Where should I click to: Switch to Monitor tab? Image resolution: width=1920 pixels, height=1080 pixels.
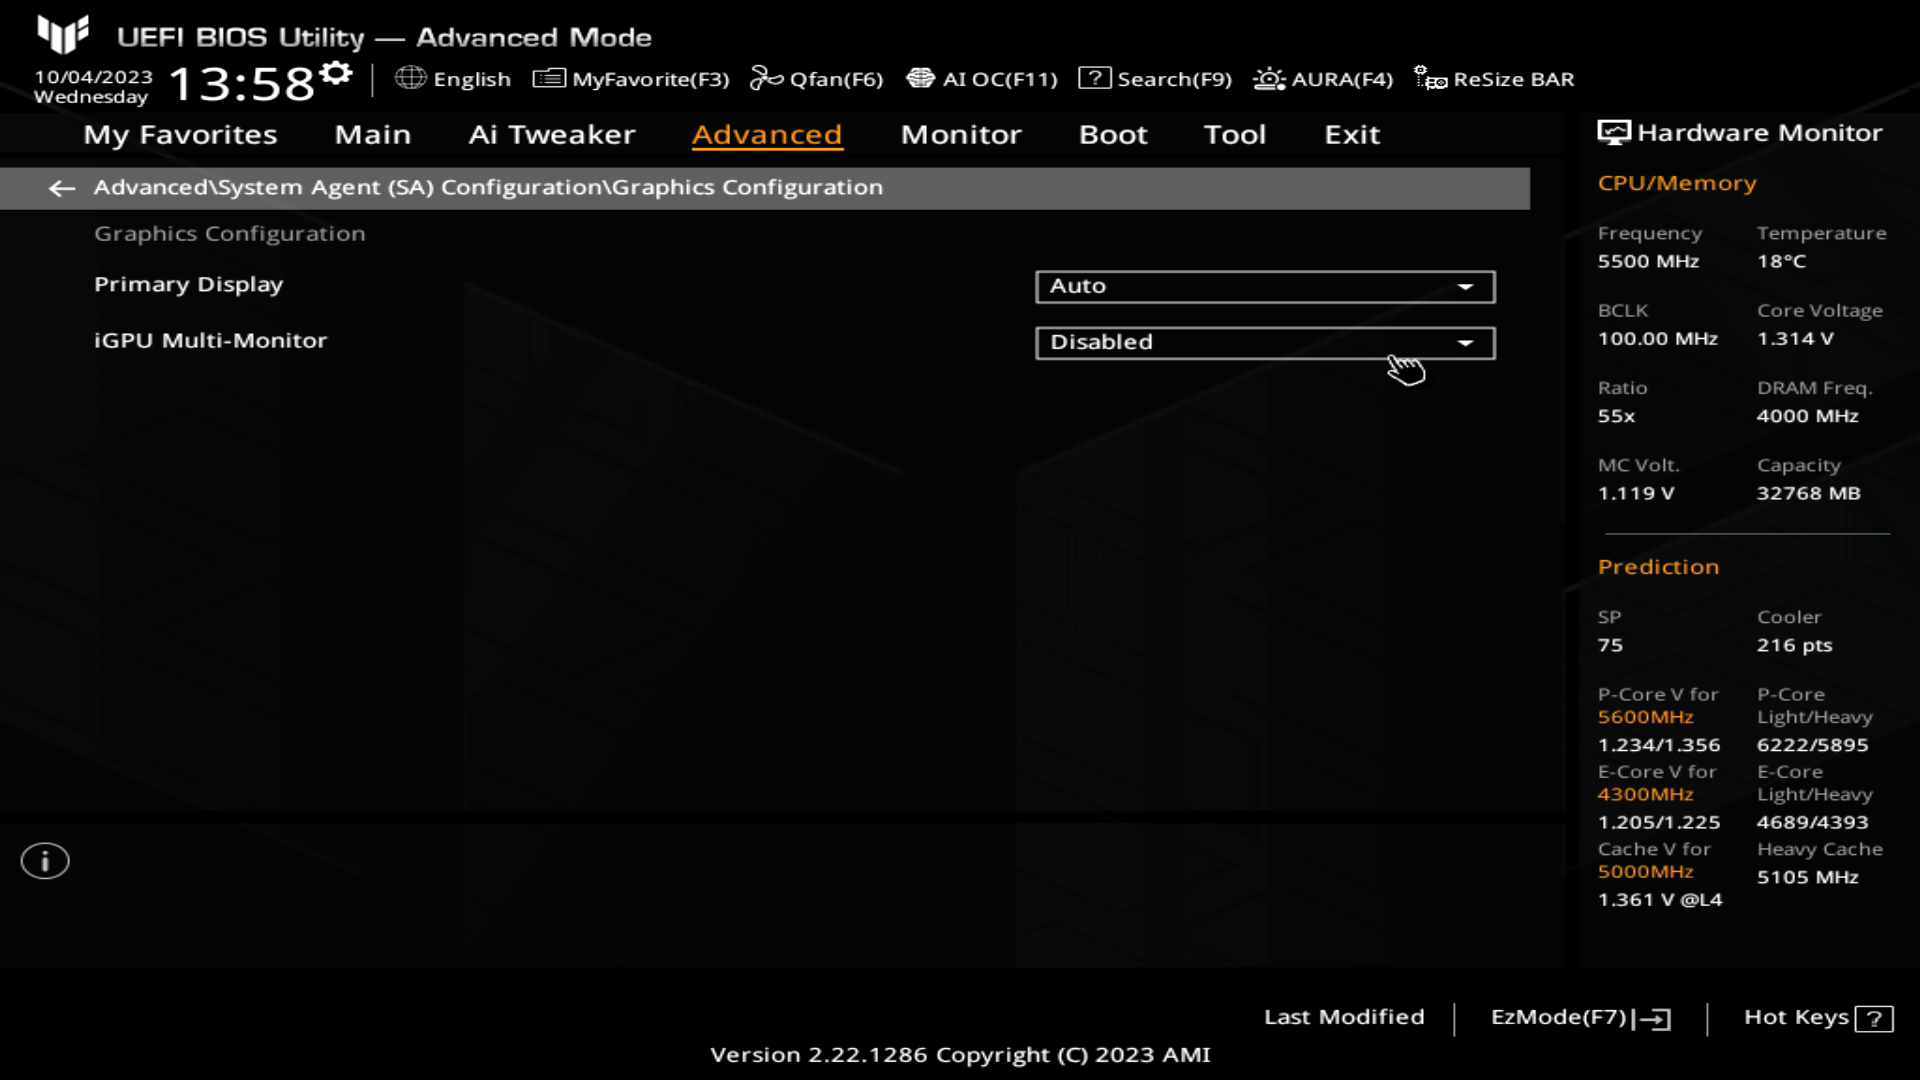click(x=961, y=135)
